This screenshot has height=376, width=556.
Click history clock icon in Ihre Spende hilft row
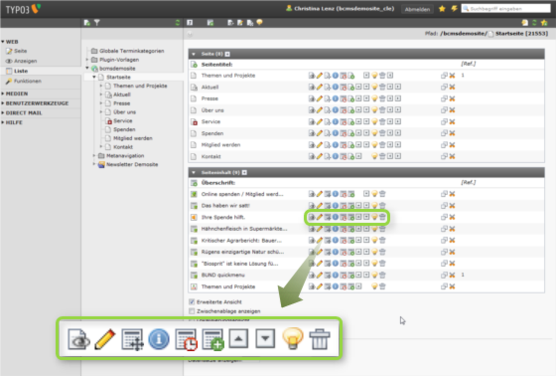(x=343, y=217)
